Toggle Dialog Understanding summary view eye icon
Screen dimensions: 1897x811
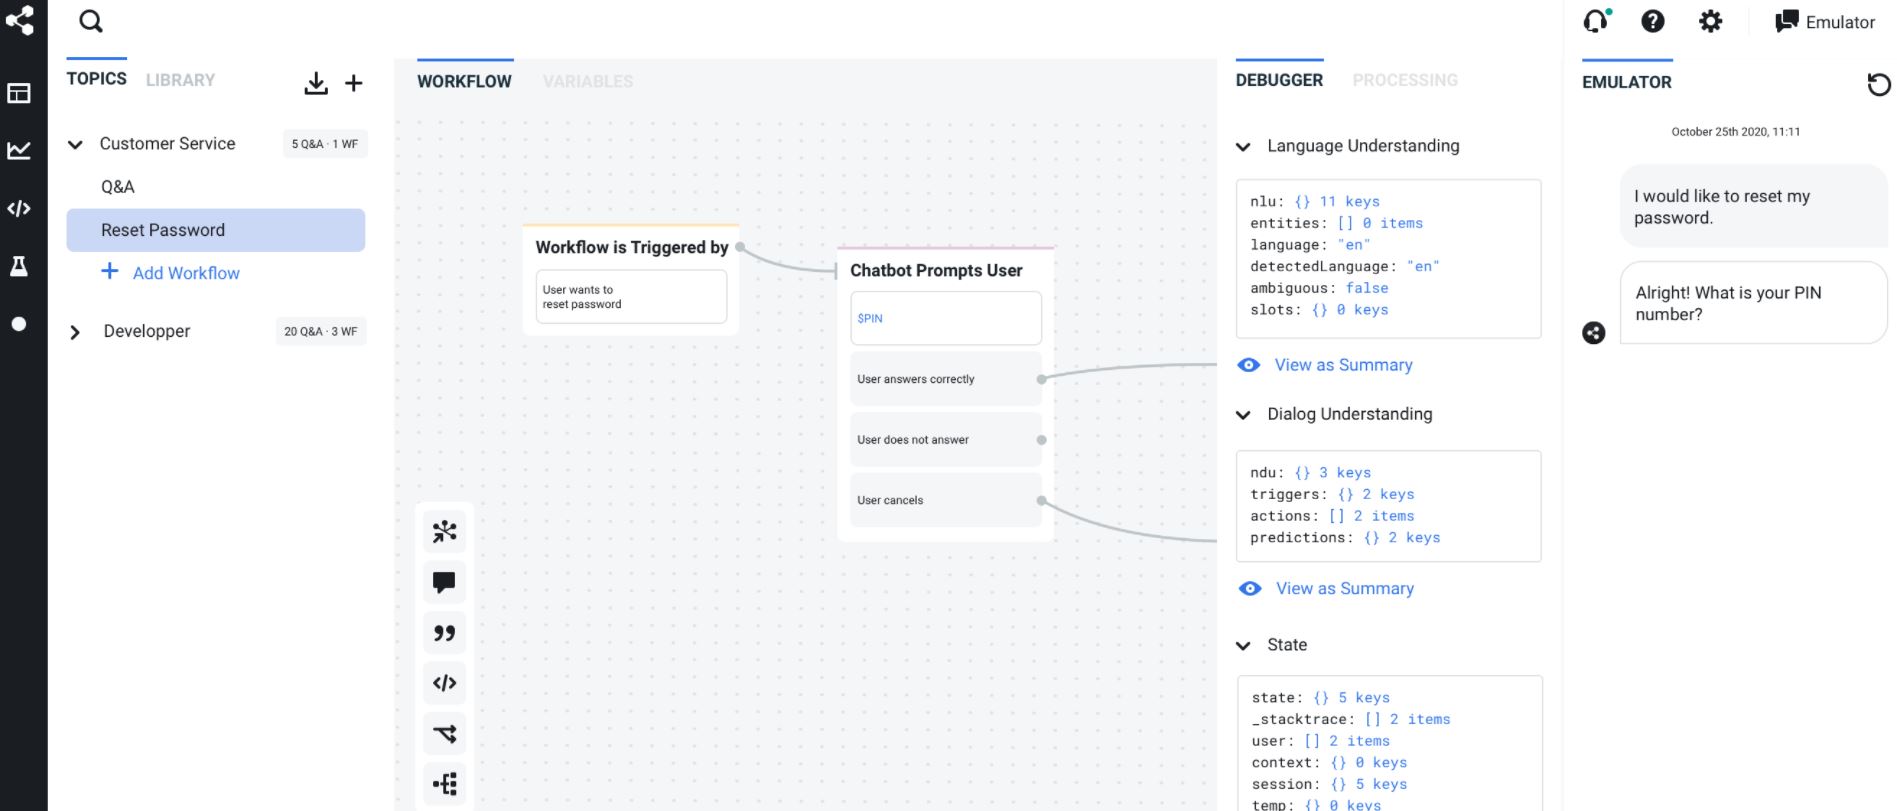(x=1250, y=589)
